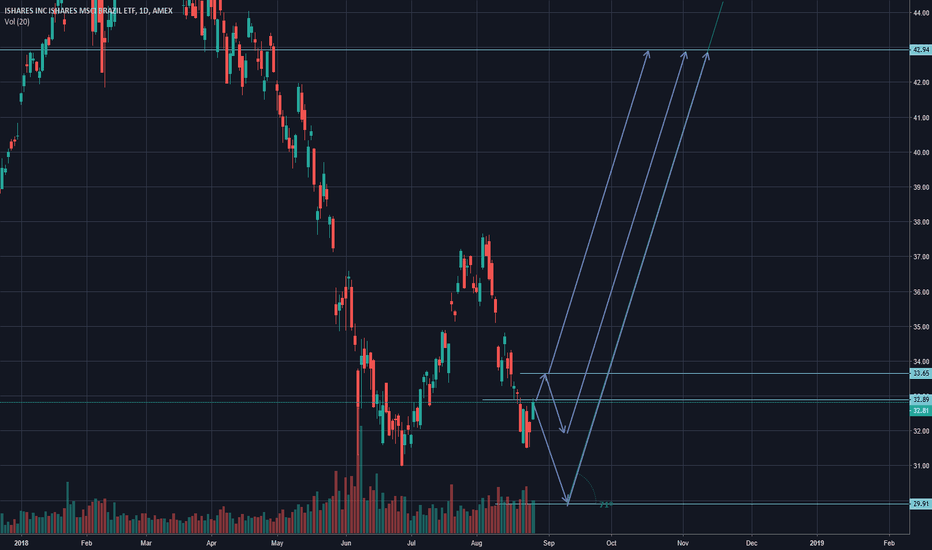Image resolution: width=932 pixels, height=550 pixels.
Task: Click the May label on the time axis
Action: click(x=277, y=543)
